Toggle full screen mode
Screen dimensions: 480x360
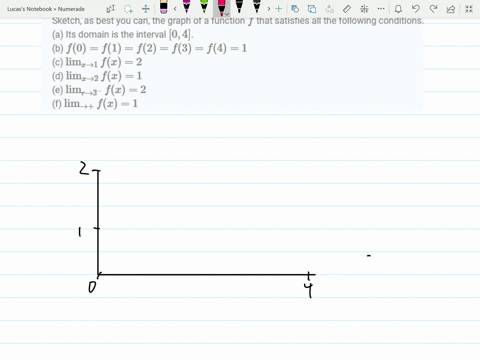click(469, 9)
